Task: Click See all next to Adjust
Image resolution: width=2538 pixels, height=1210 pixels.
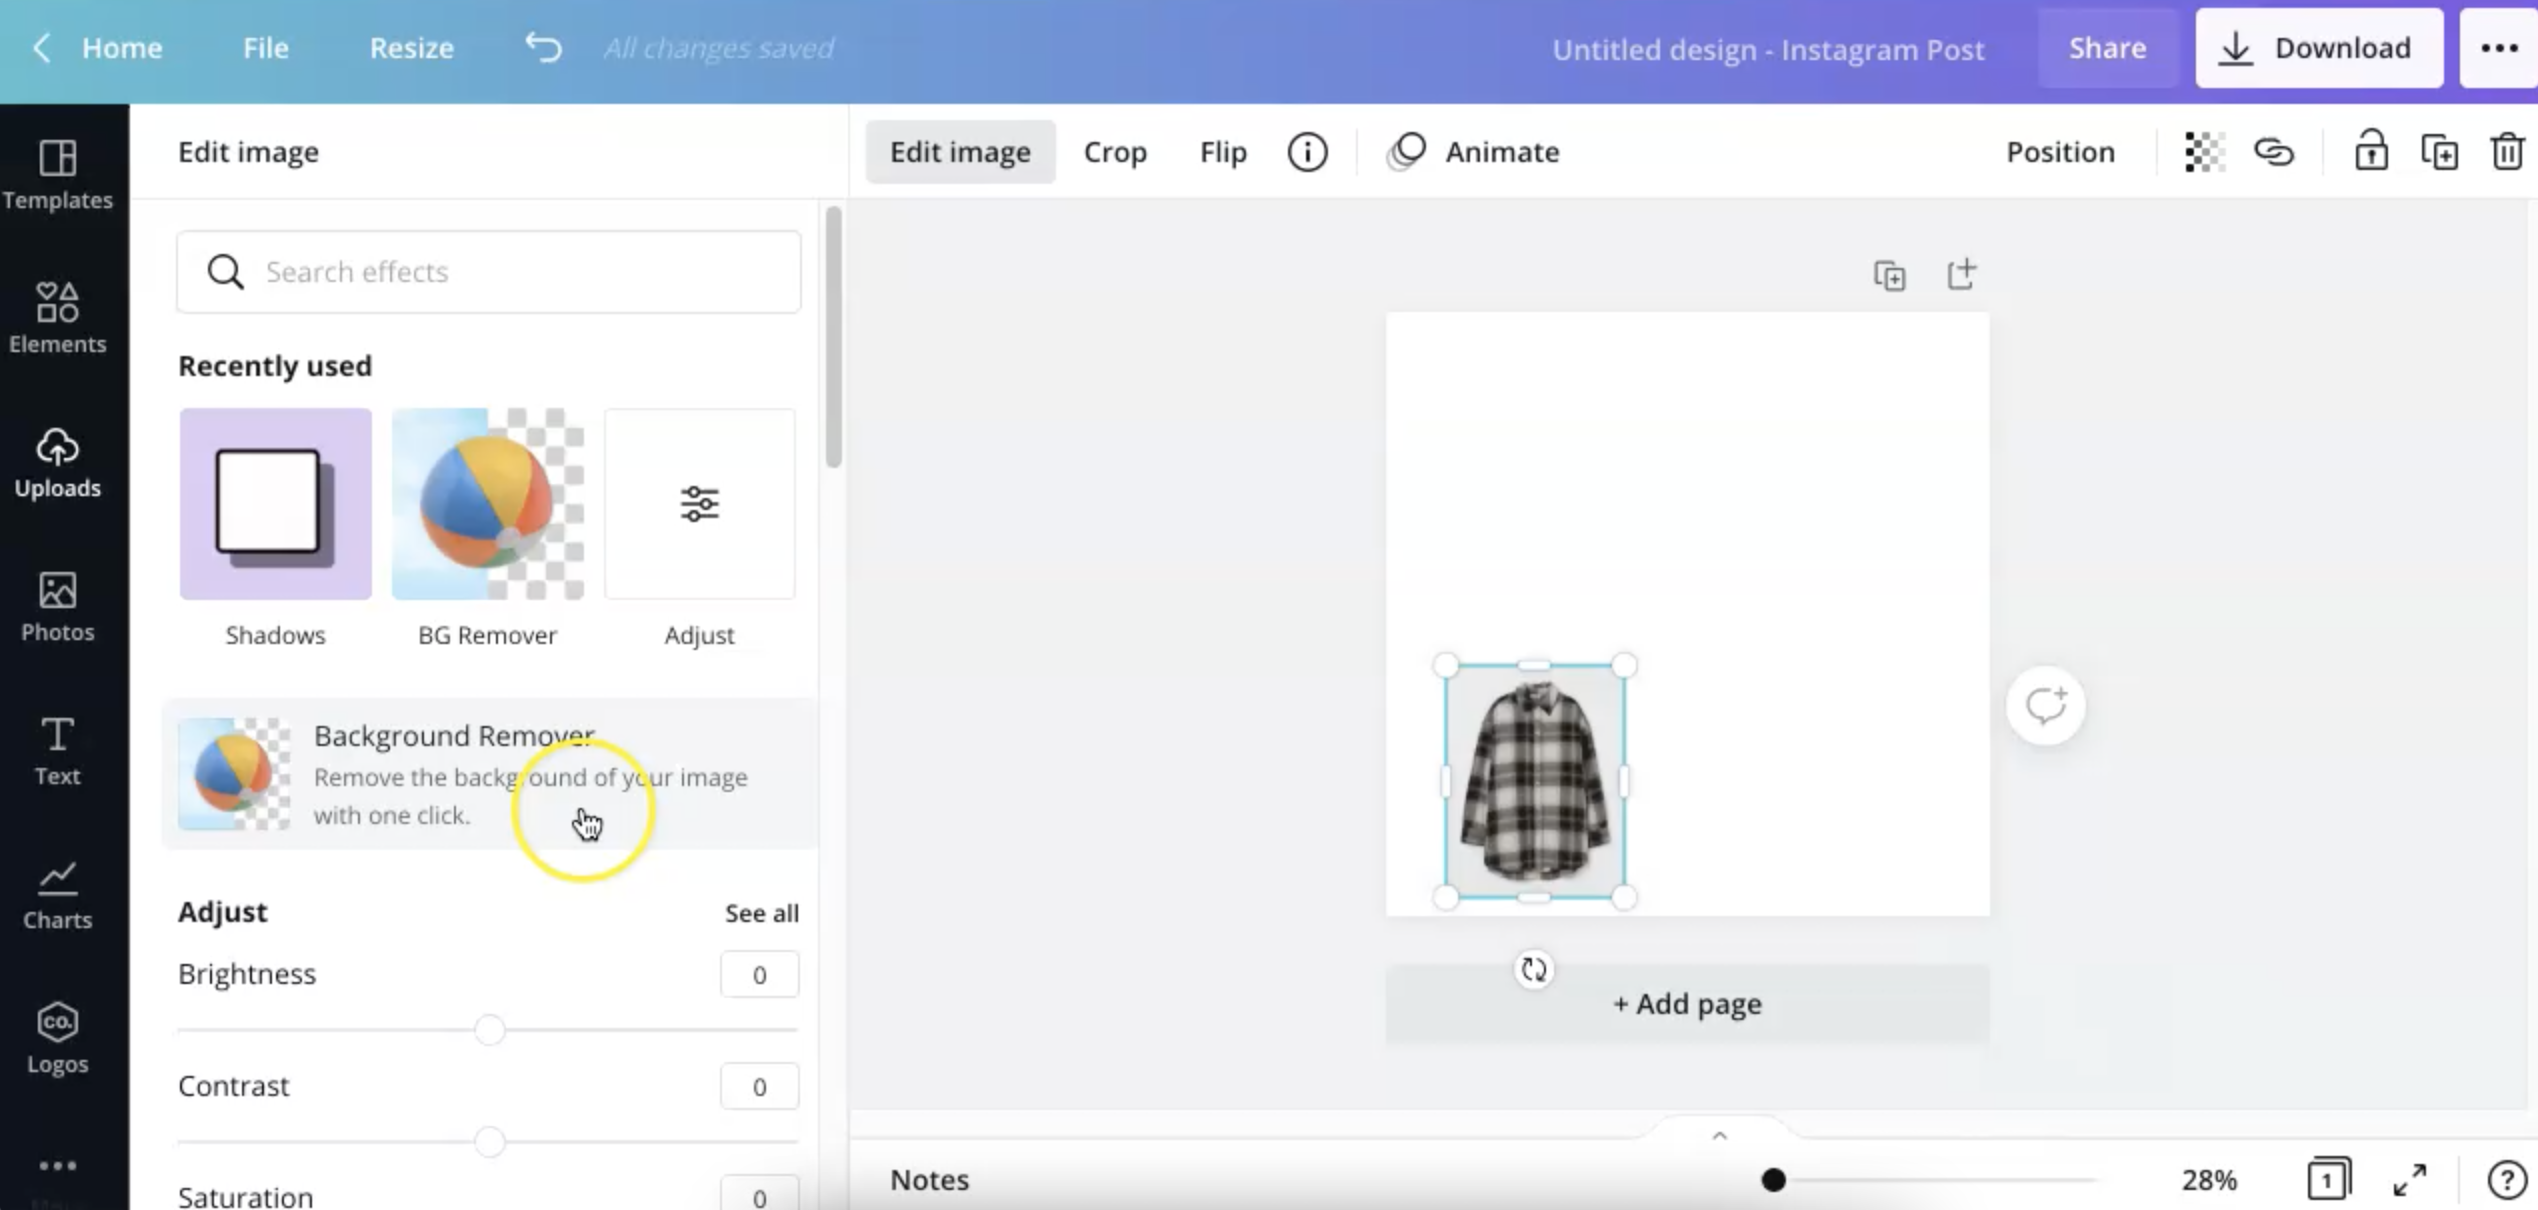Action: (761, 913)
